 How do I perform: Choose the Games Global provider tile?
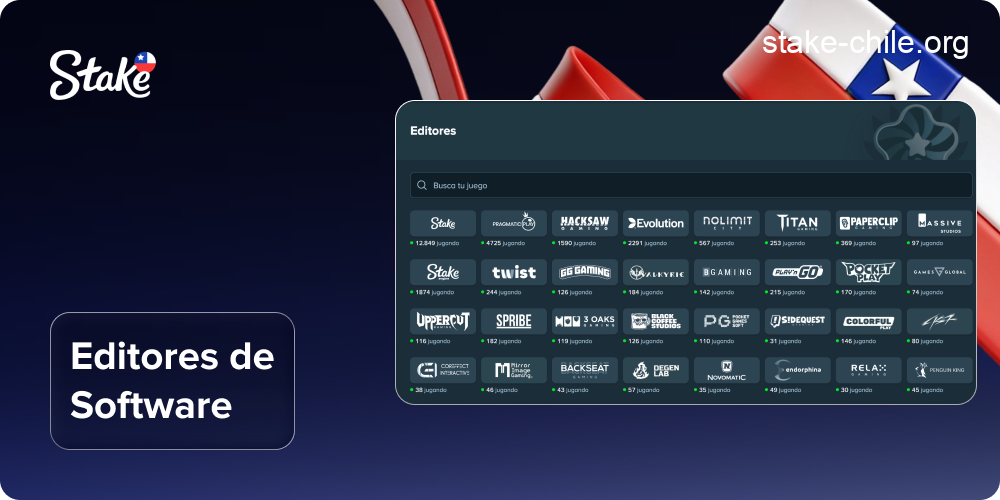click(940, 272)
